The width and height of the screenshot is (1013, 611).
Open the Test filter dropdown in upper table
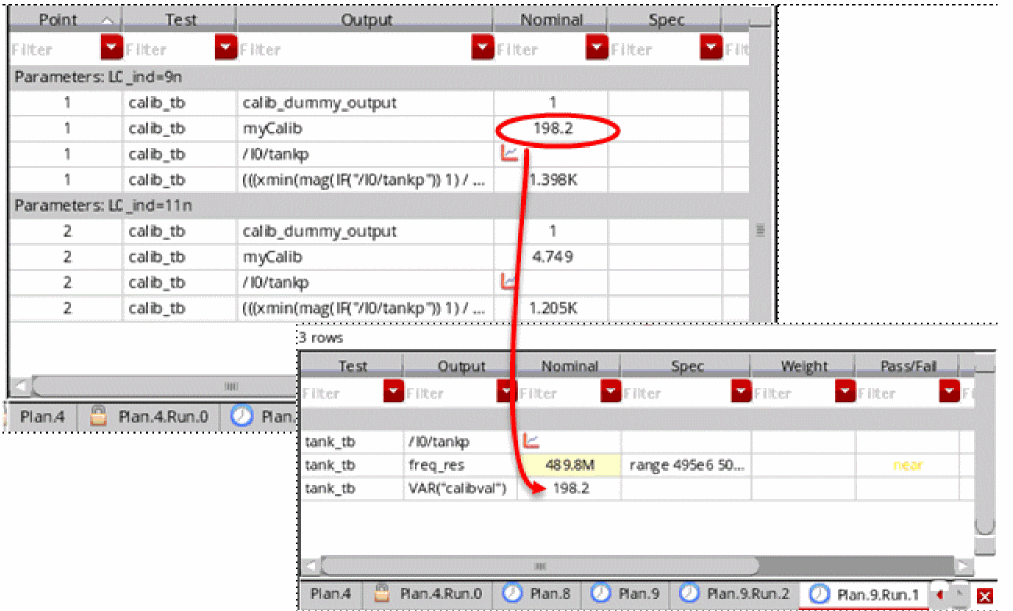(225, 47)
